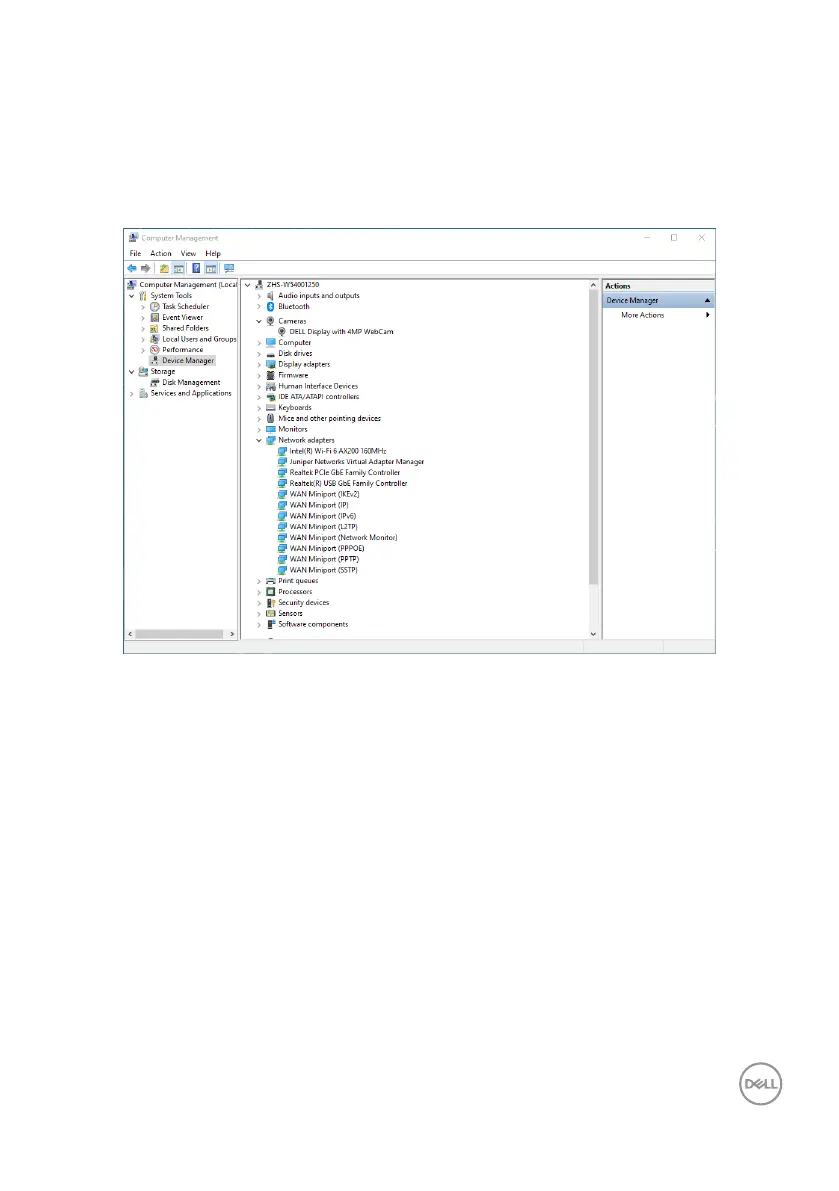This screenshot has width=839, height=1191.
Task: Select WAN Miniport (Network Monitor)
Action: pyautogui.click(x=343, y=538)
